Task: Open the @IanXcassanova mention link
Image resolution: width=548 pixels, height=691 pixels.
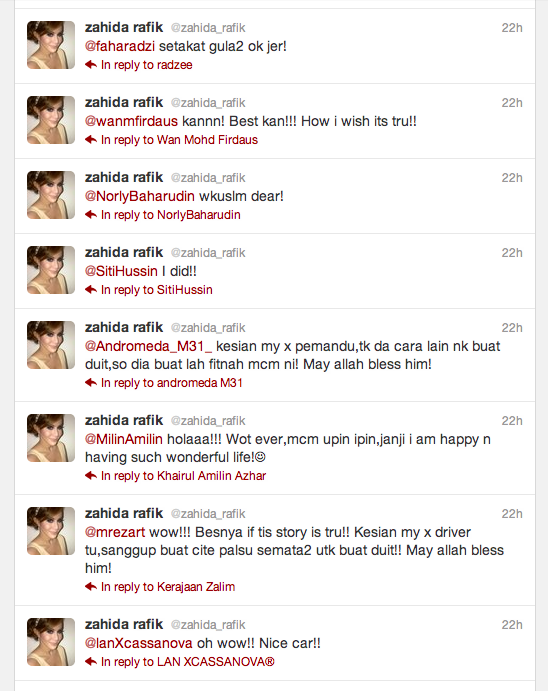Action: [x=139, y=643]
